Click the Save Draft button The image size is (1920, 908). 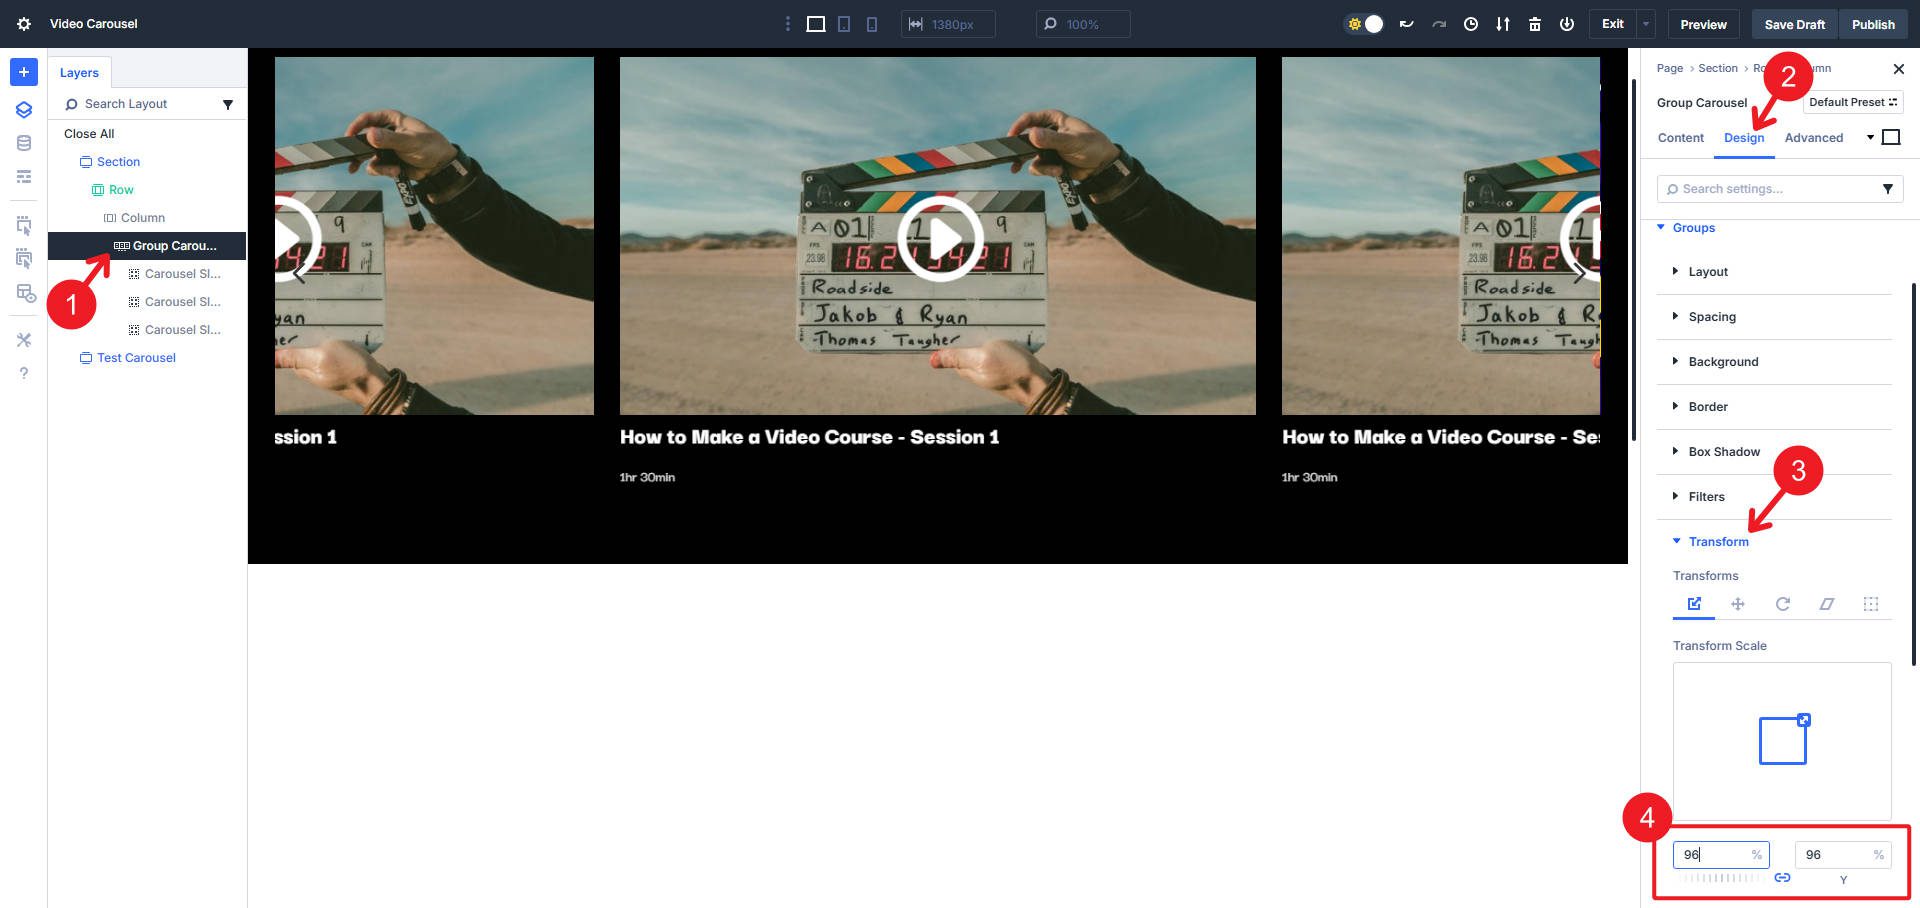[x=1794, y=24]
